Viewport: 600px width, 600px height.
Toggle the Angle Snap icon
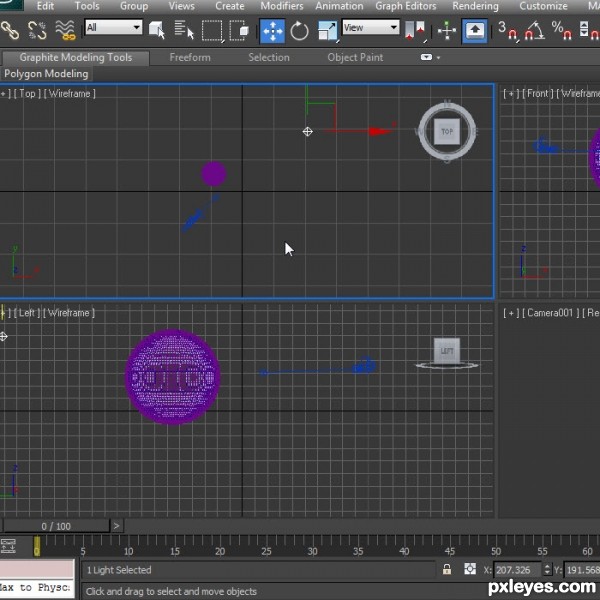click(534, 31)
